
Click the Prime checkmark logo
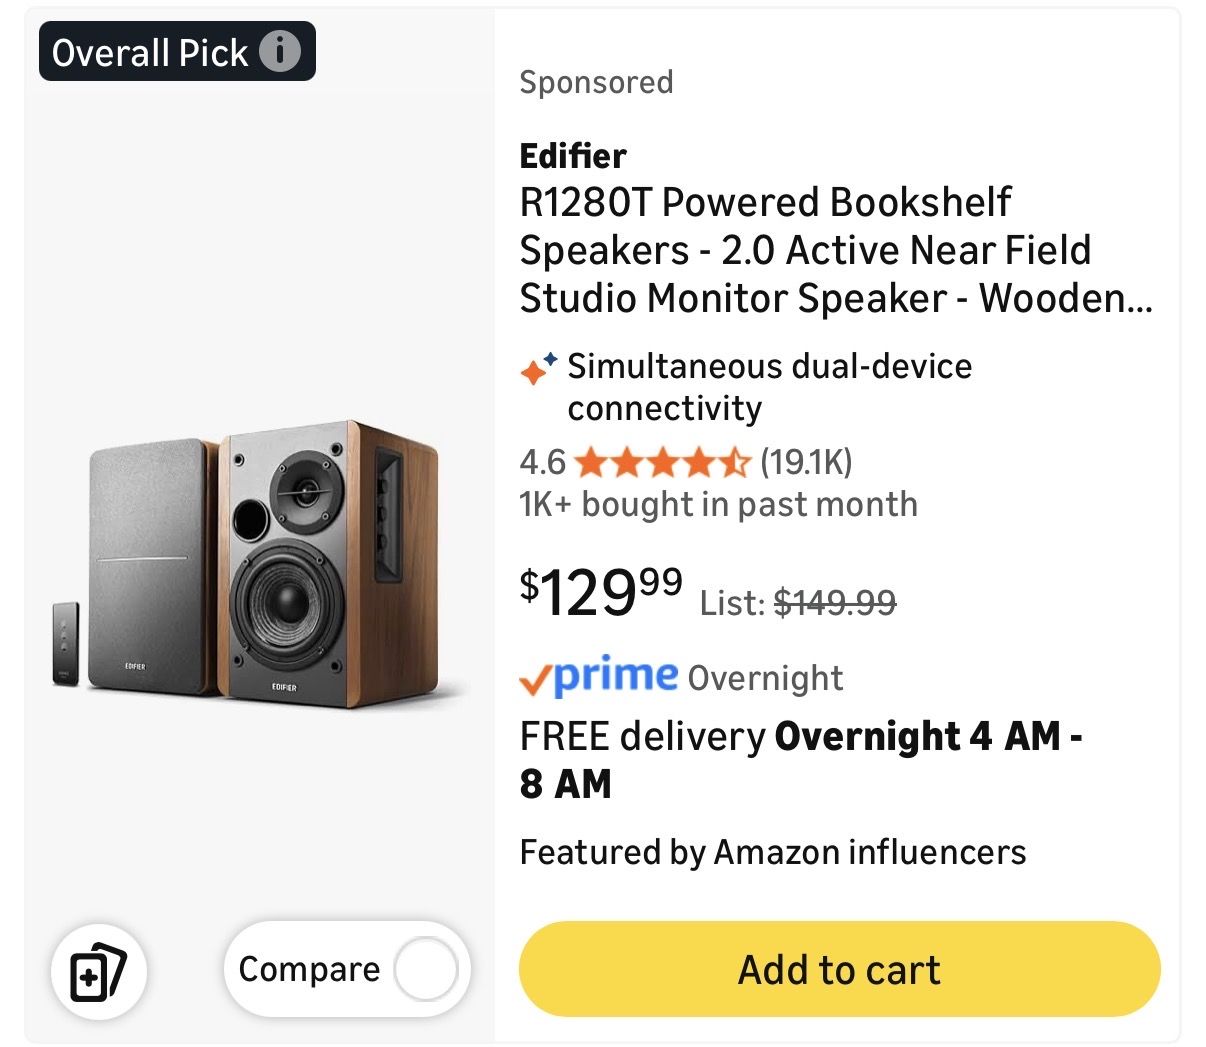(598, 677)
